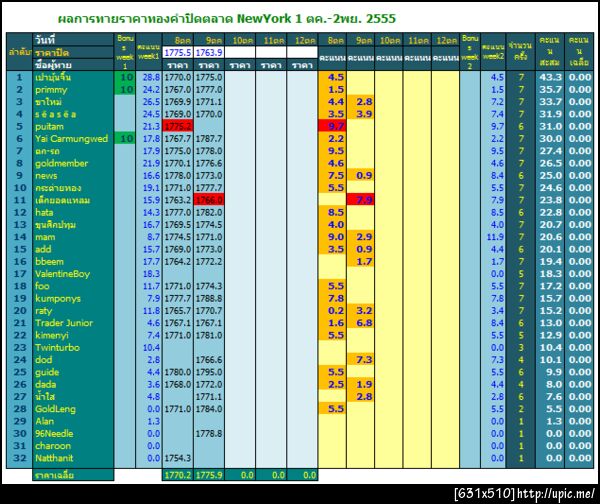Select the red cell 1775.2 in puitam's row
Image resolution: width=600 pixels, height=504 pixels.
pos(178,126)
